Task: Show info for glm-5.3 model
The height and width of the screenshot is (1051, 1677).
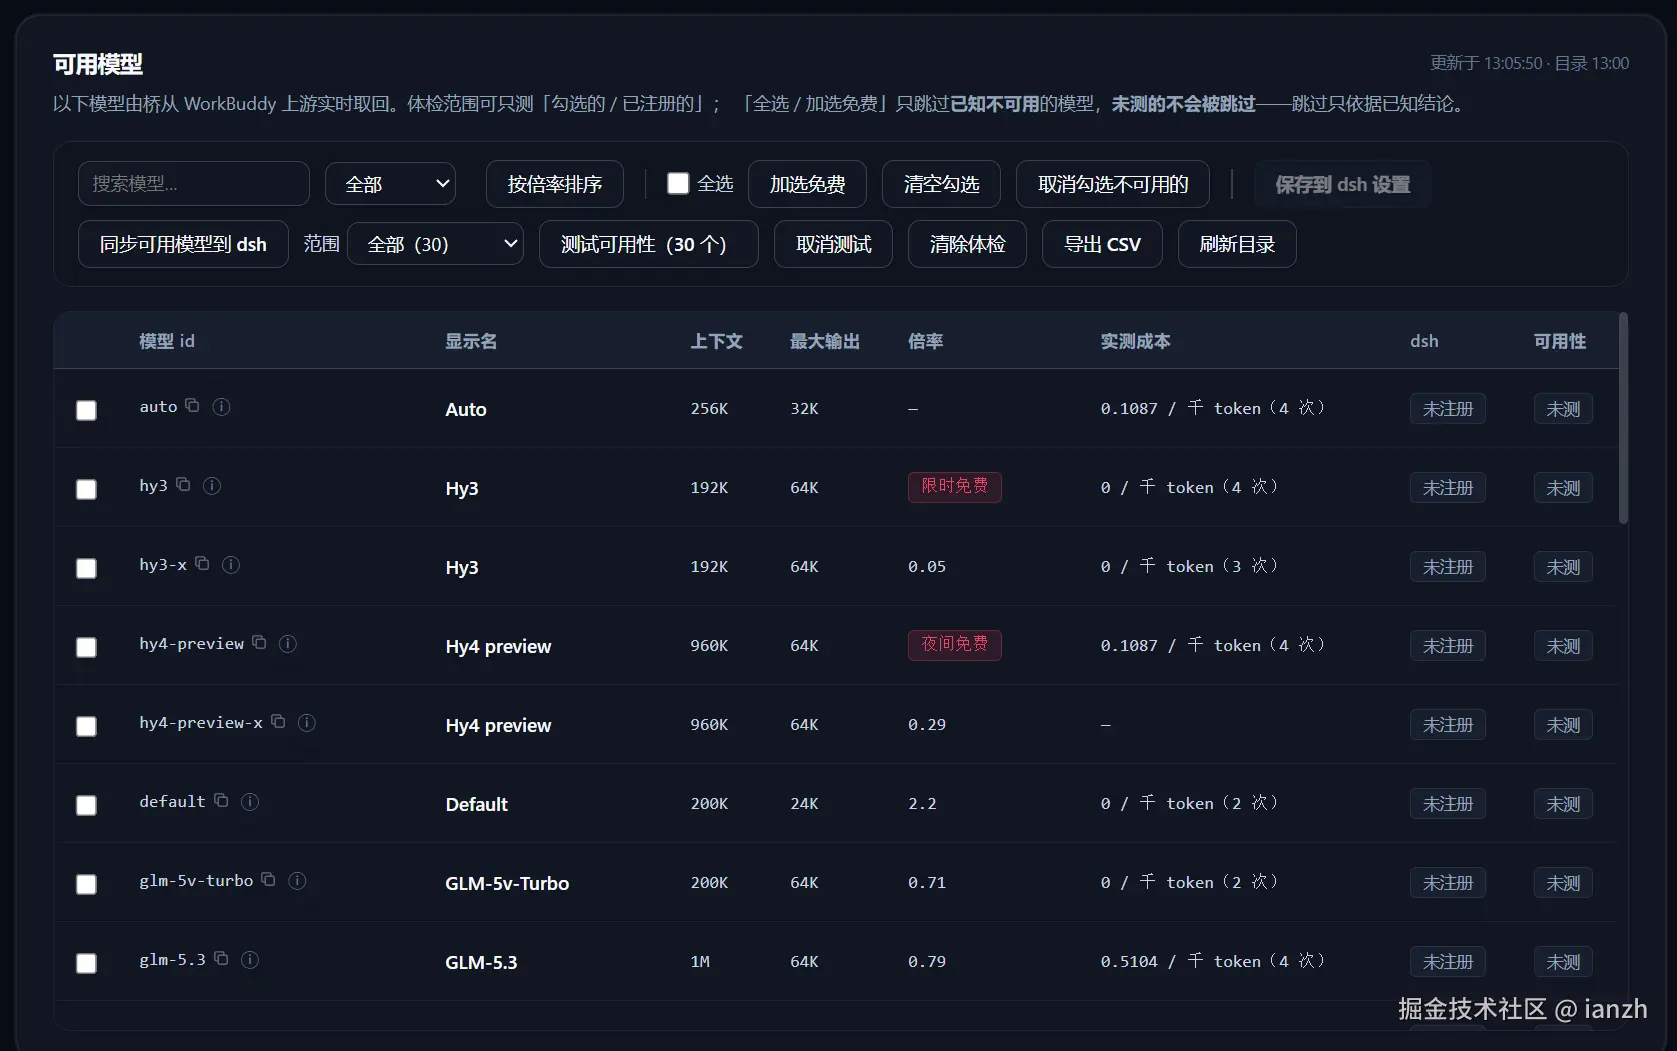Action: point(250,959)
